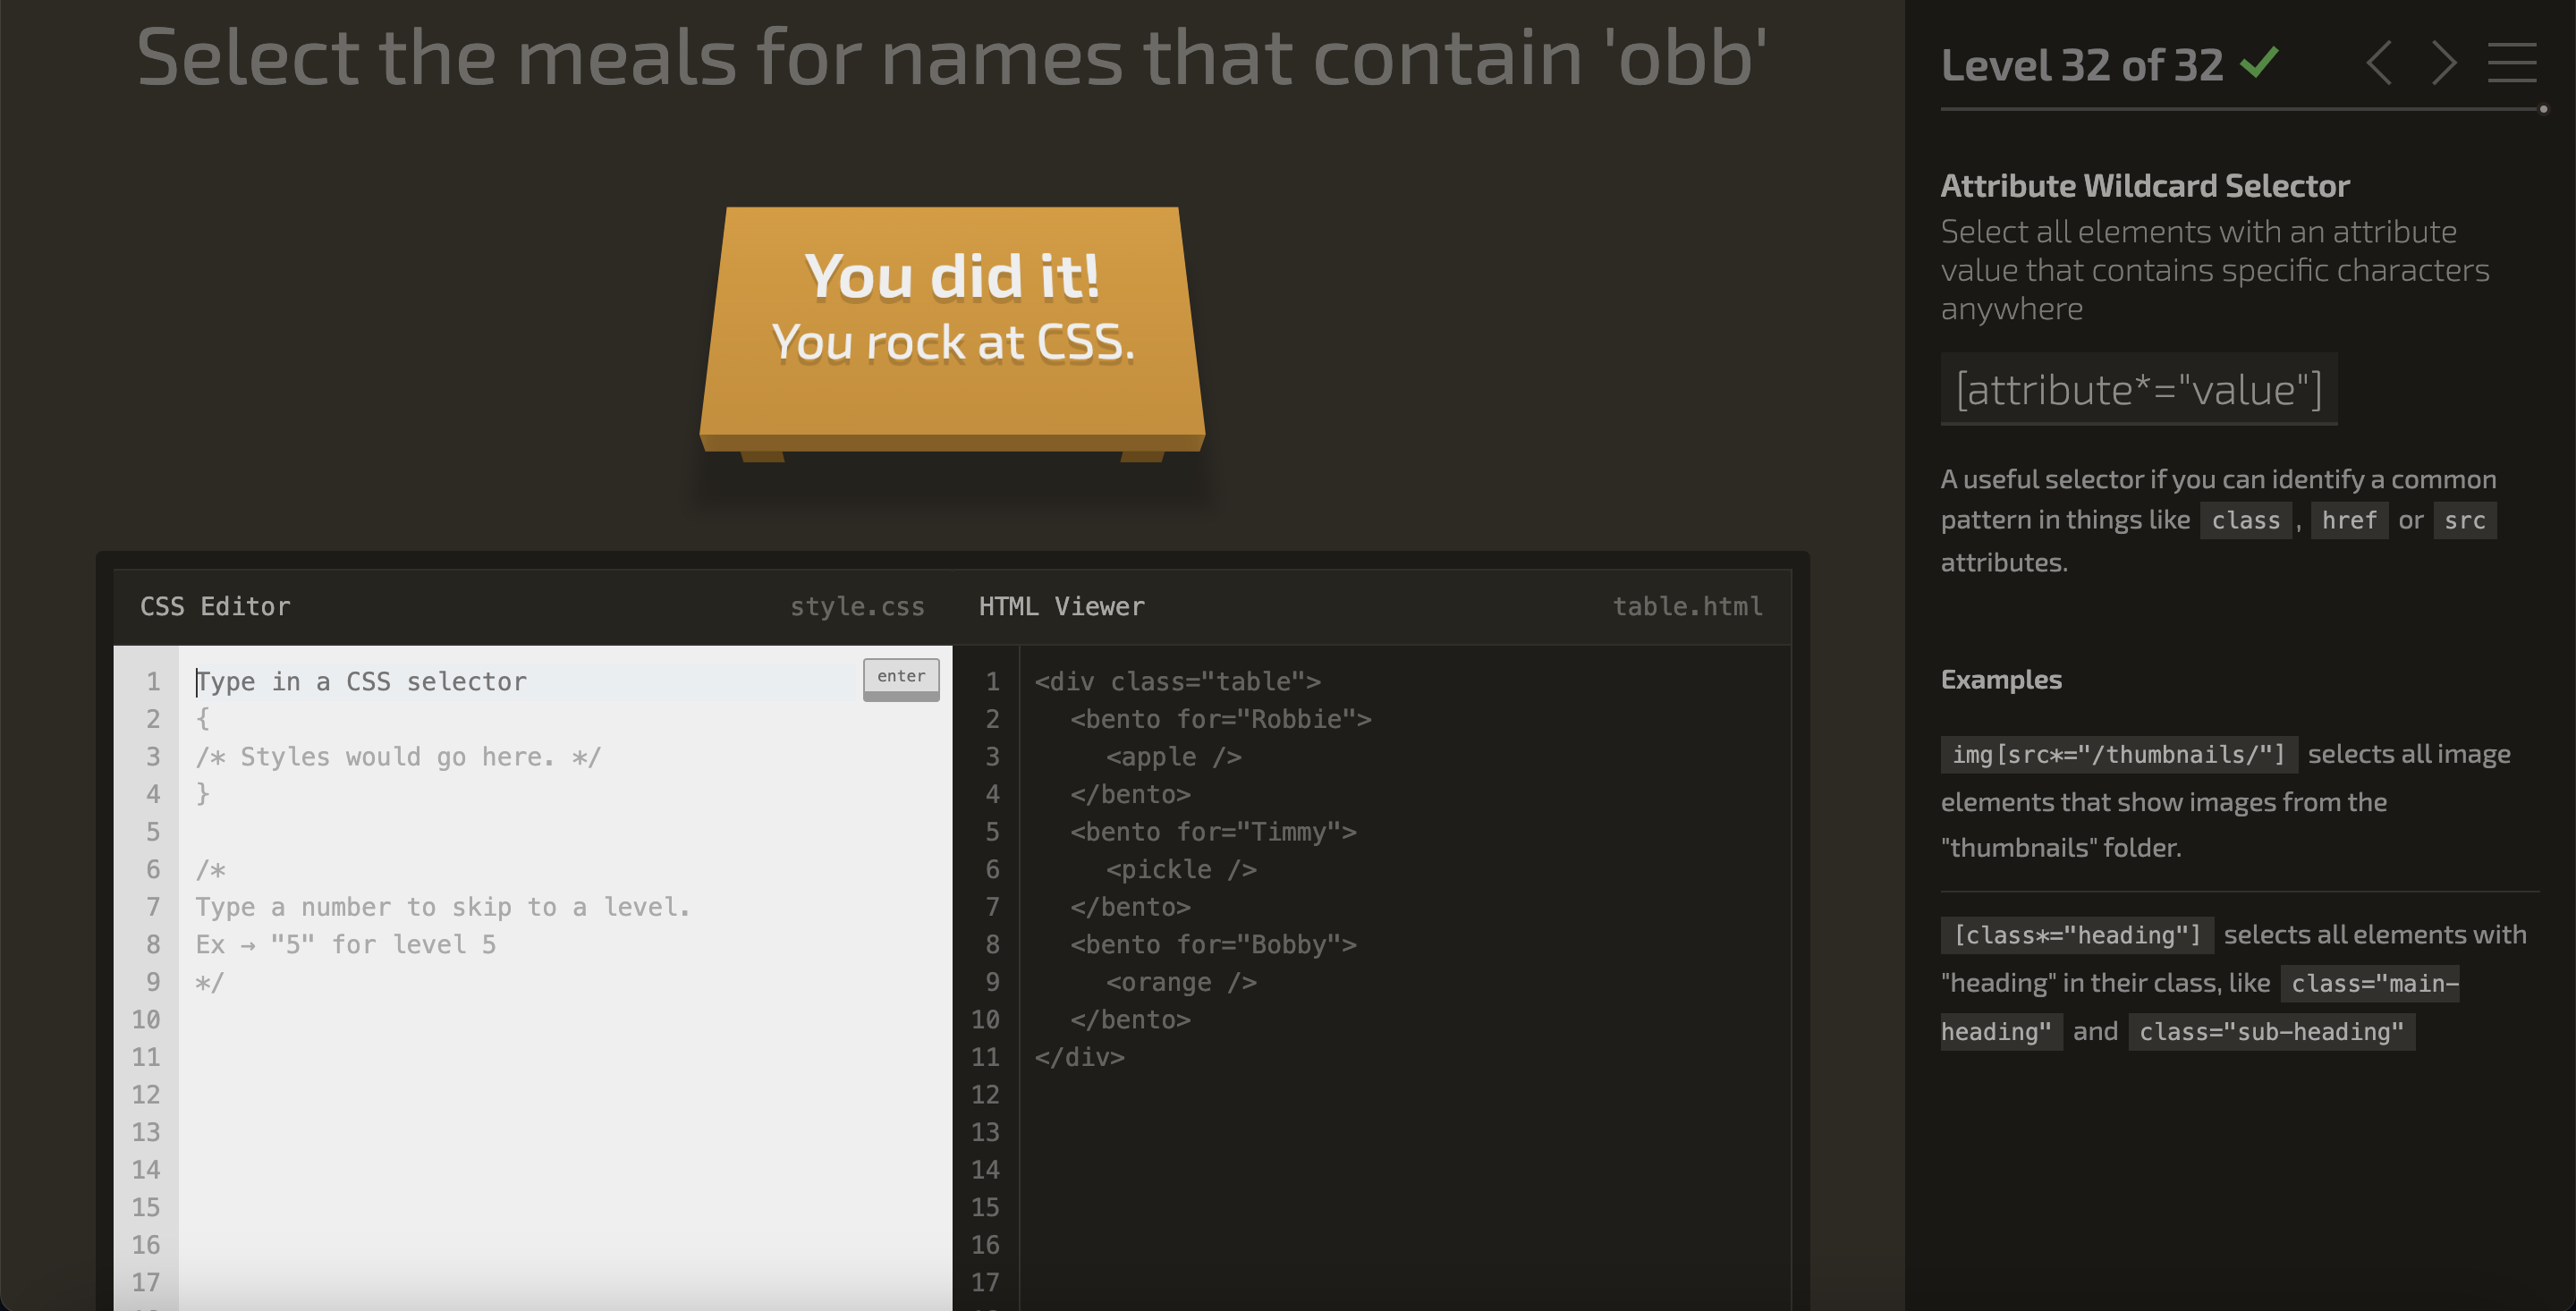Click the CSS Editor panel title
2576x1311 pixels.
pyautogui.click(x=215, y=607)
